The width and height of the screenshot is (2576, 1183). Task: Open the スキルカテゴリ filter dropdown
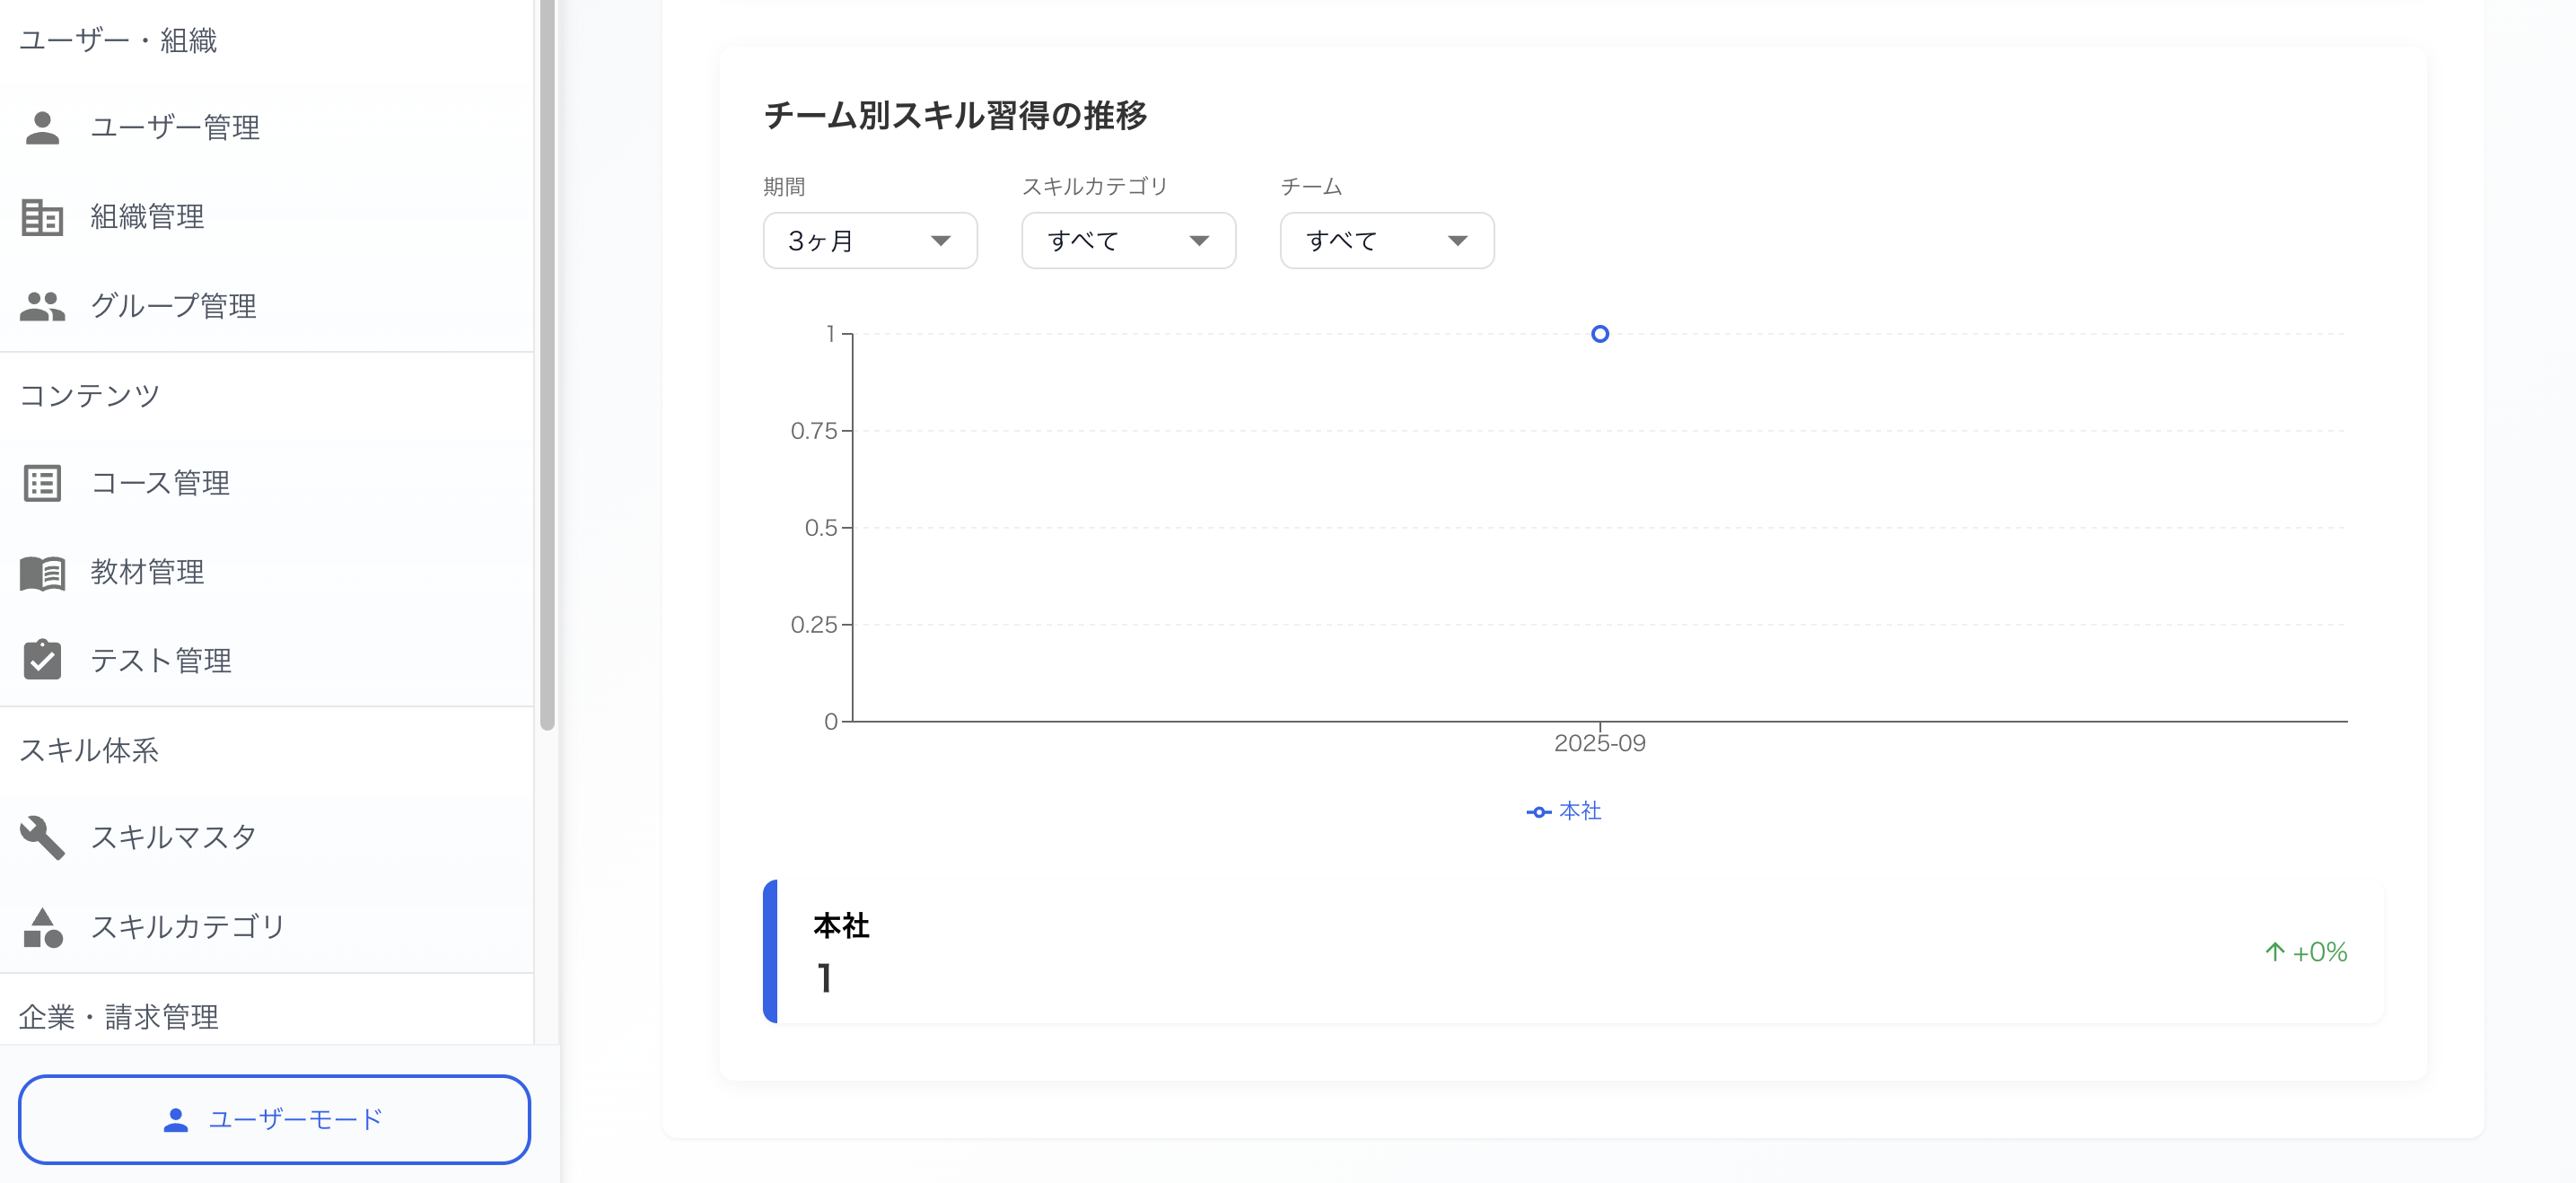[1128, 240]
